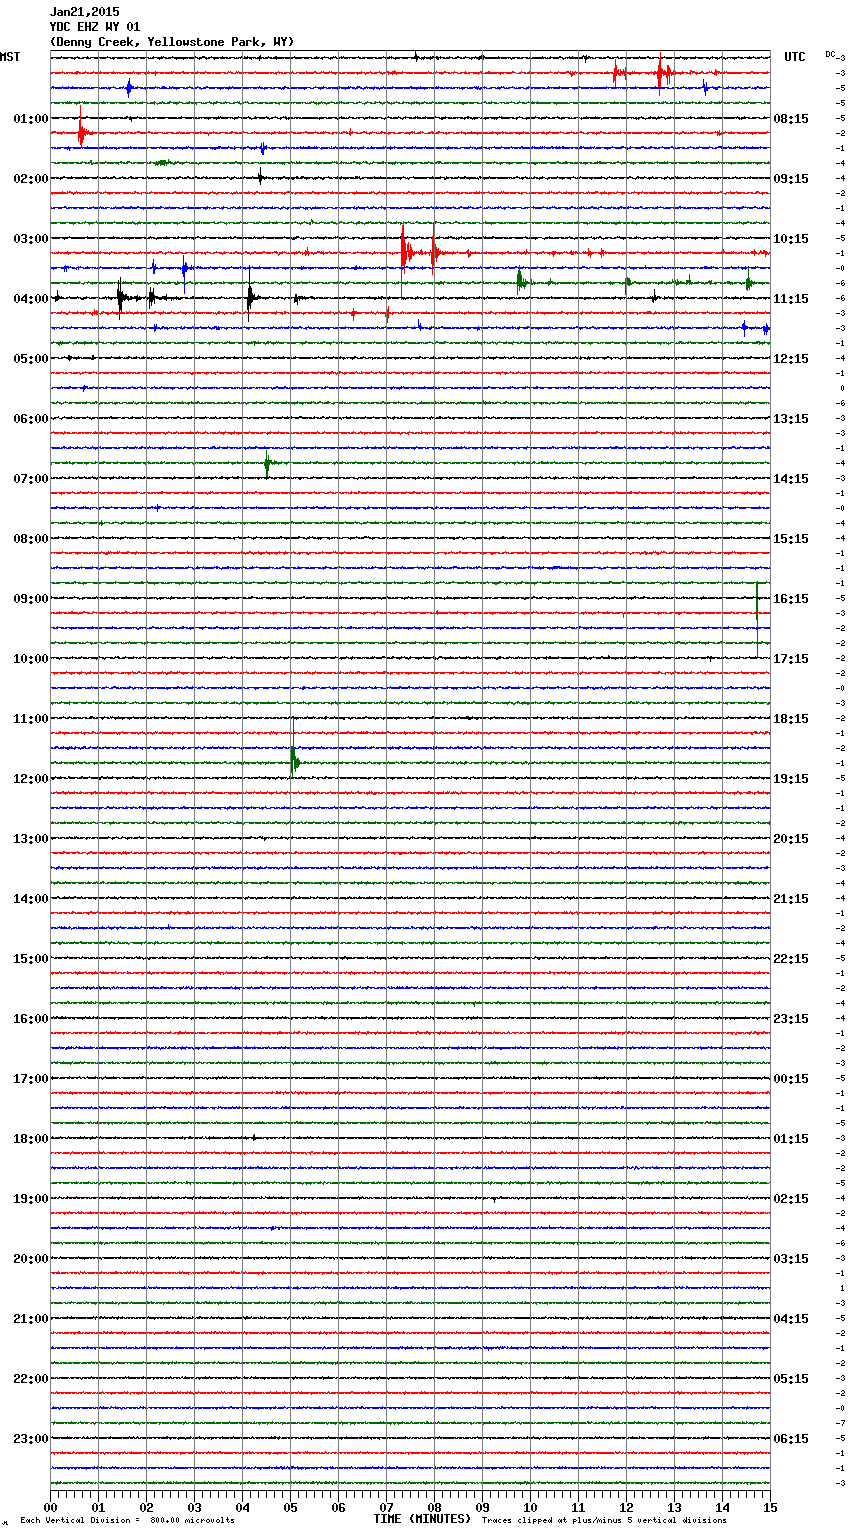Select the 02:00 MST row label

30,179
